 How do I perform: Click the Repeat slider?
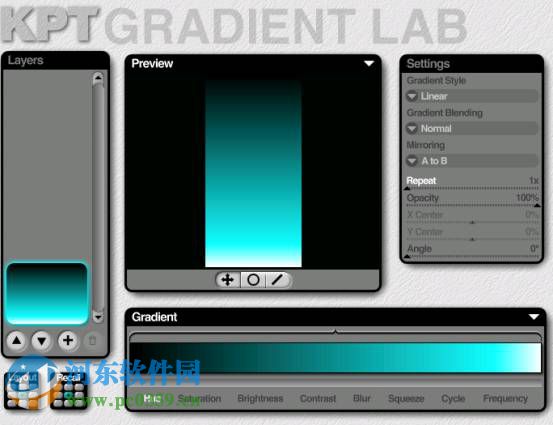pos(472,189)
